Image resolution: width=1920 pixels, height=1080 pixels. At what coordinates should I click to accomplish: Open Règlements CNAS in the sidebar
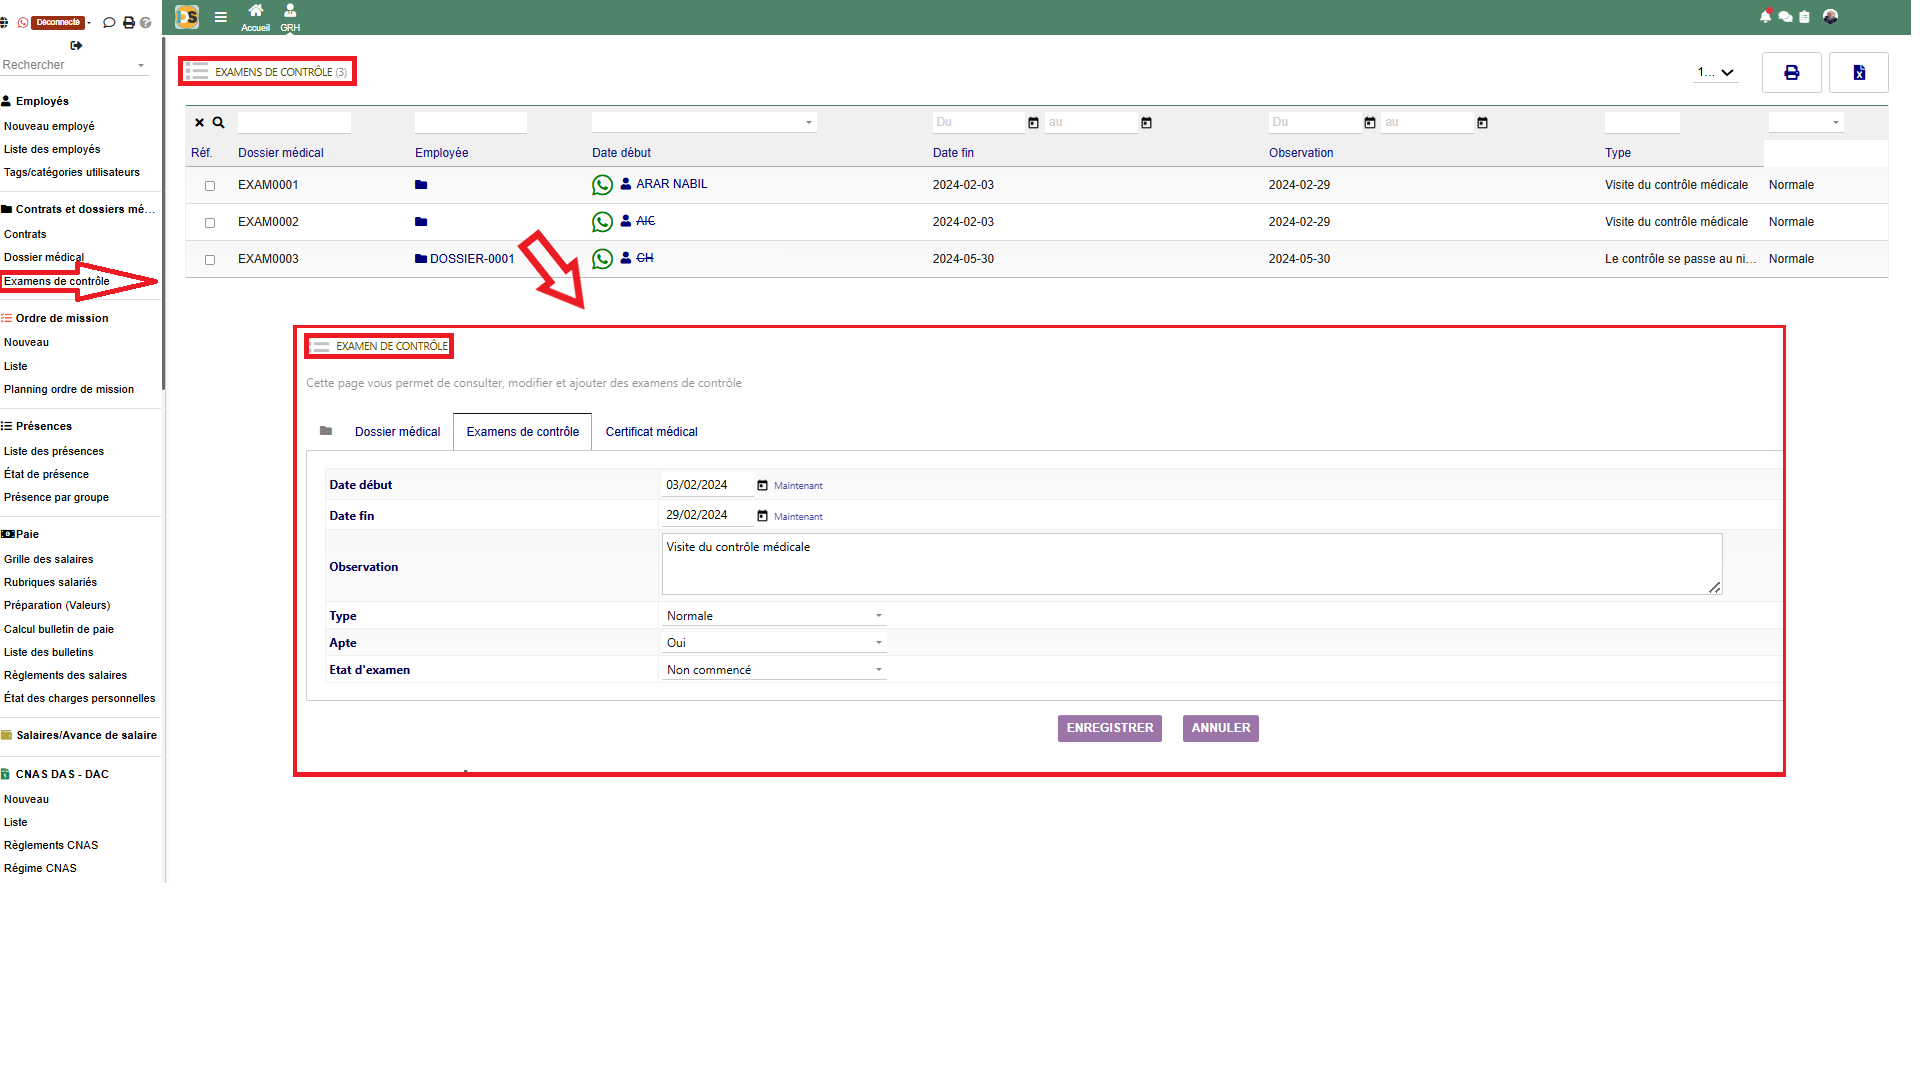[x=51, y=845]
